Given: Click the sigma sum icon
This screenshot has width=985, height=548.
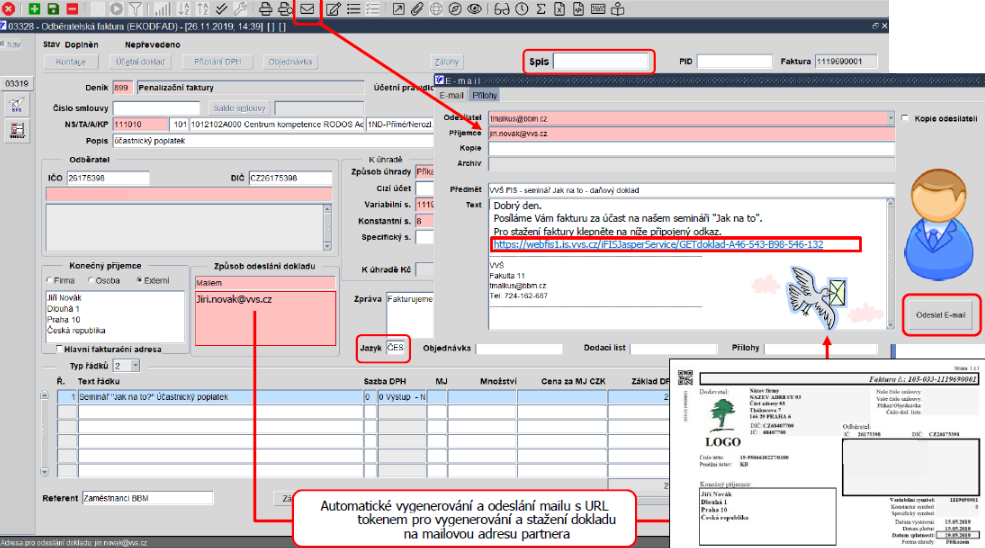Looking at the screenshot, I should point(541,9).
